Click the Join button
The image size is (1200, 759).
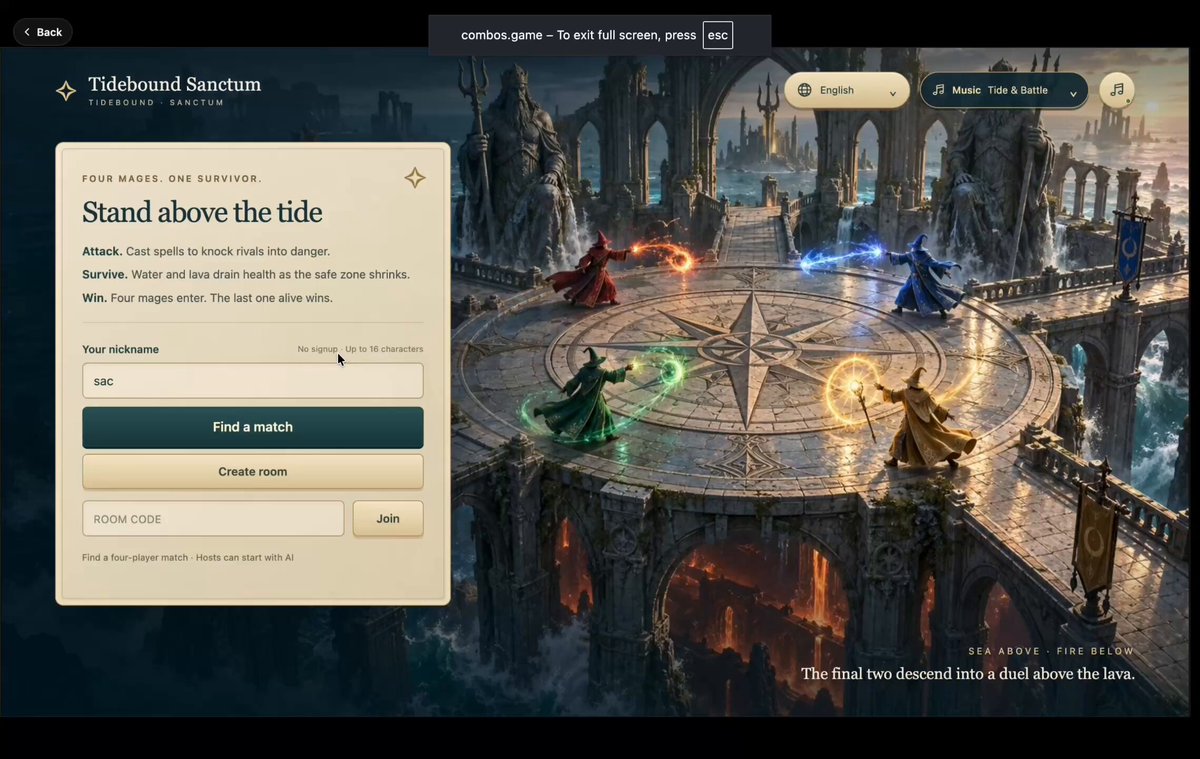[x=388, y=519]
